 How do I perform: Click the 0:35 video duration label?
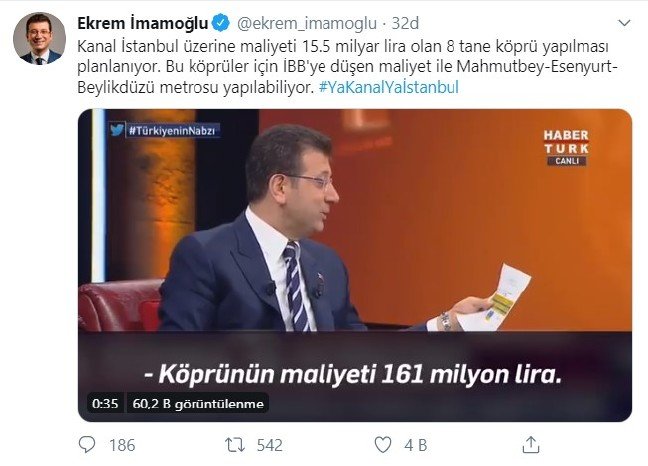pos(105,403)
